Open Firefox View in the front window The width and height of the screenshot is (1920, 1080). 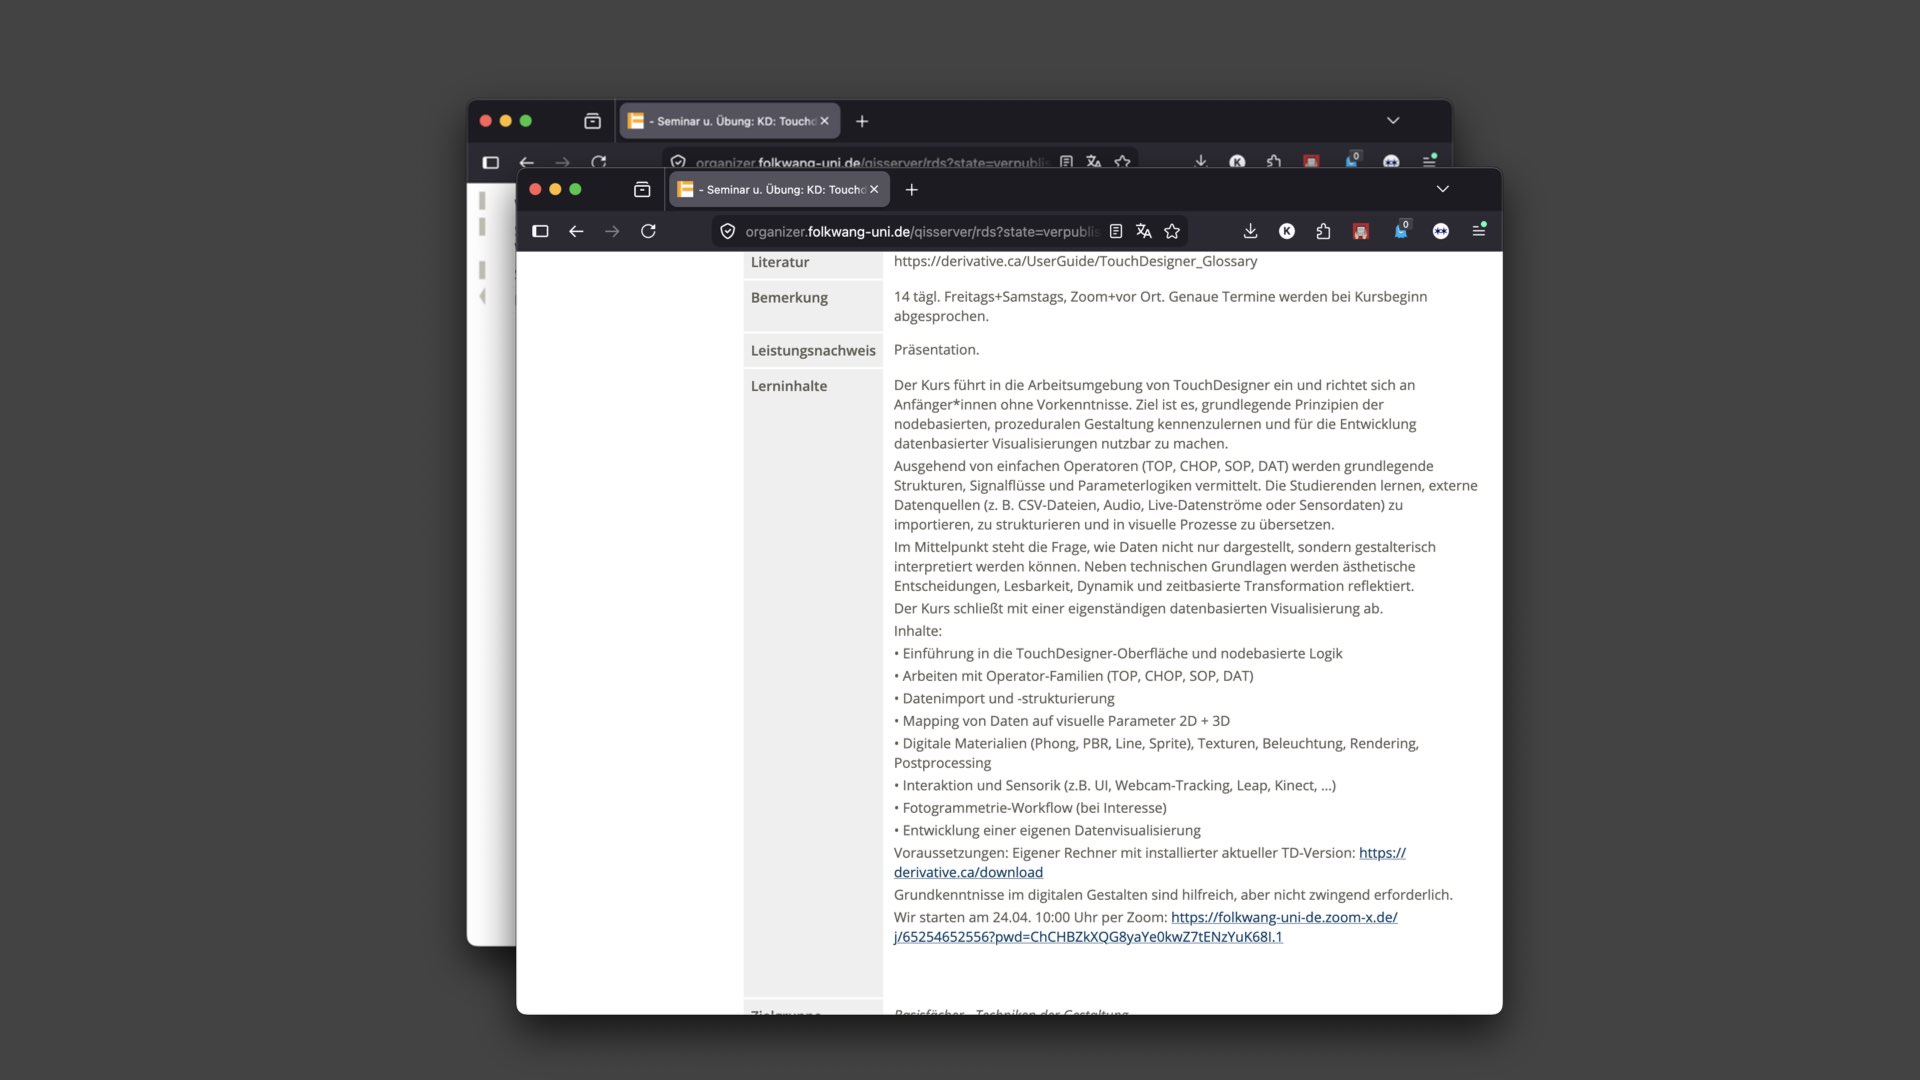pyautogui.click(x=642, y=189)
